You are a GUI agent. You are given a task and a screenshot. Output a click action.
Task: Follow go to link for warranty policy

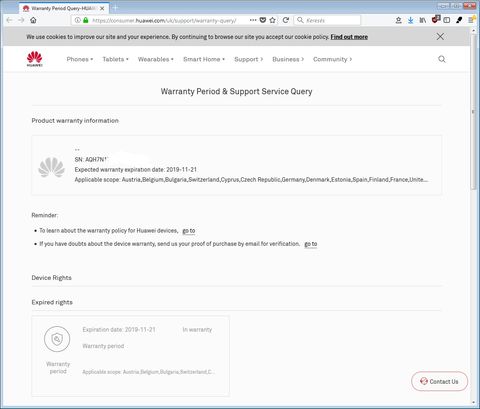click(189, 231)
